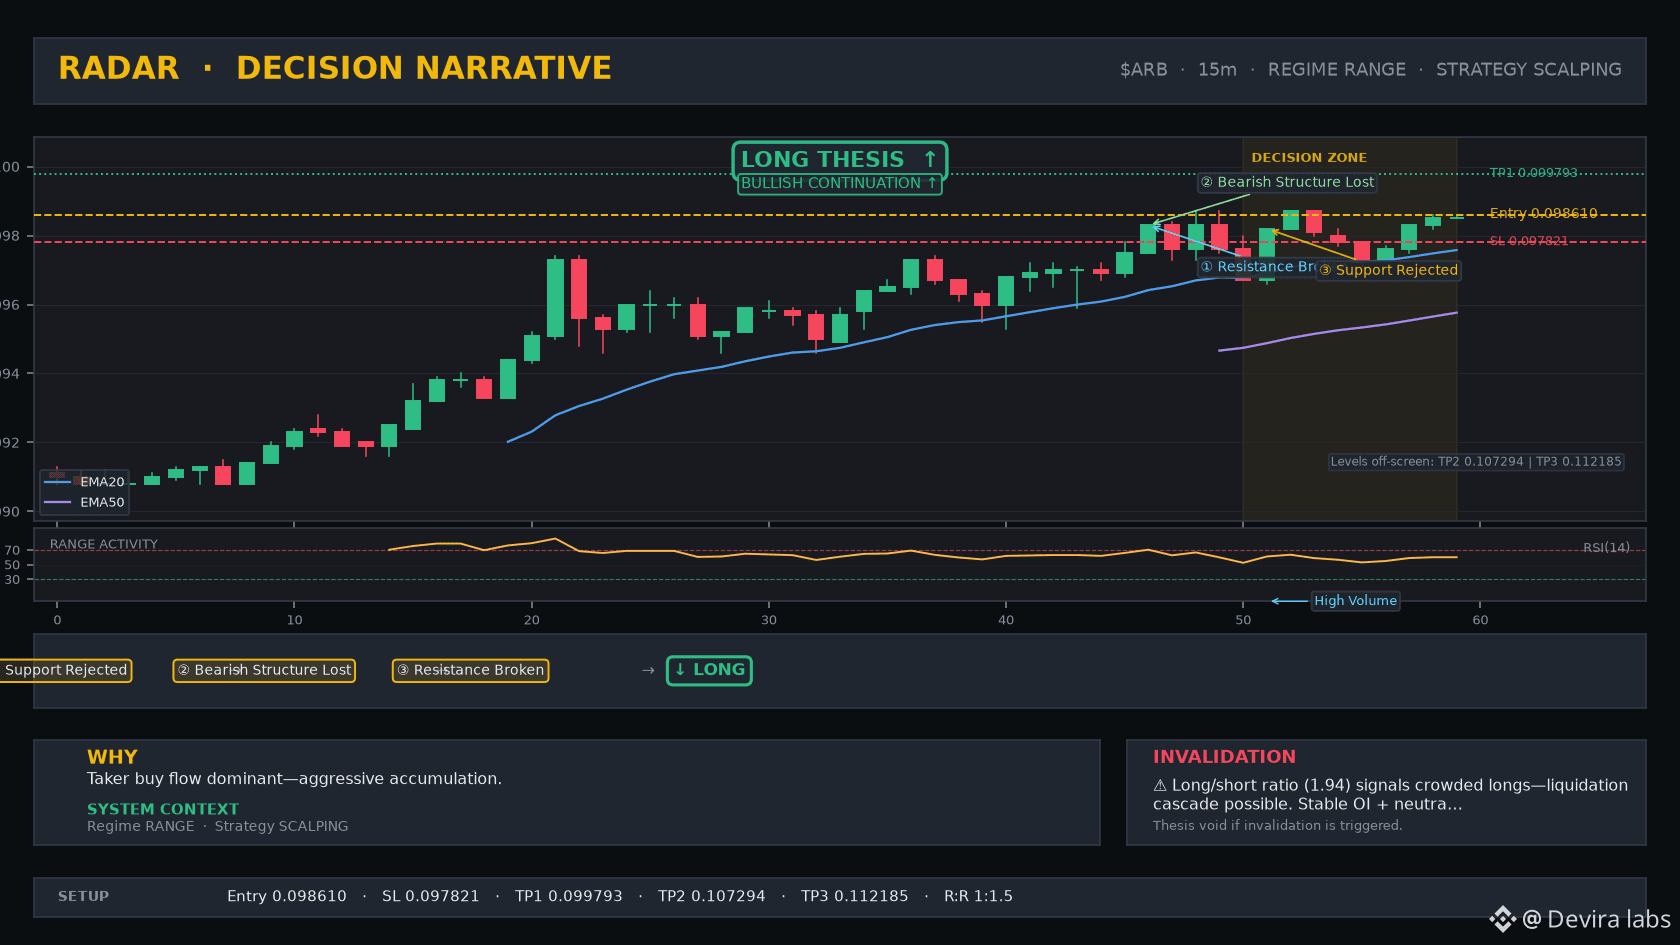This screenshot has height=945, width=1680.
Task: Click the Regime RANGE · Strategy SCALPING line
Action: tap(217, 826)
